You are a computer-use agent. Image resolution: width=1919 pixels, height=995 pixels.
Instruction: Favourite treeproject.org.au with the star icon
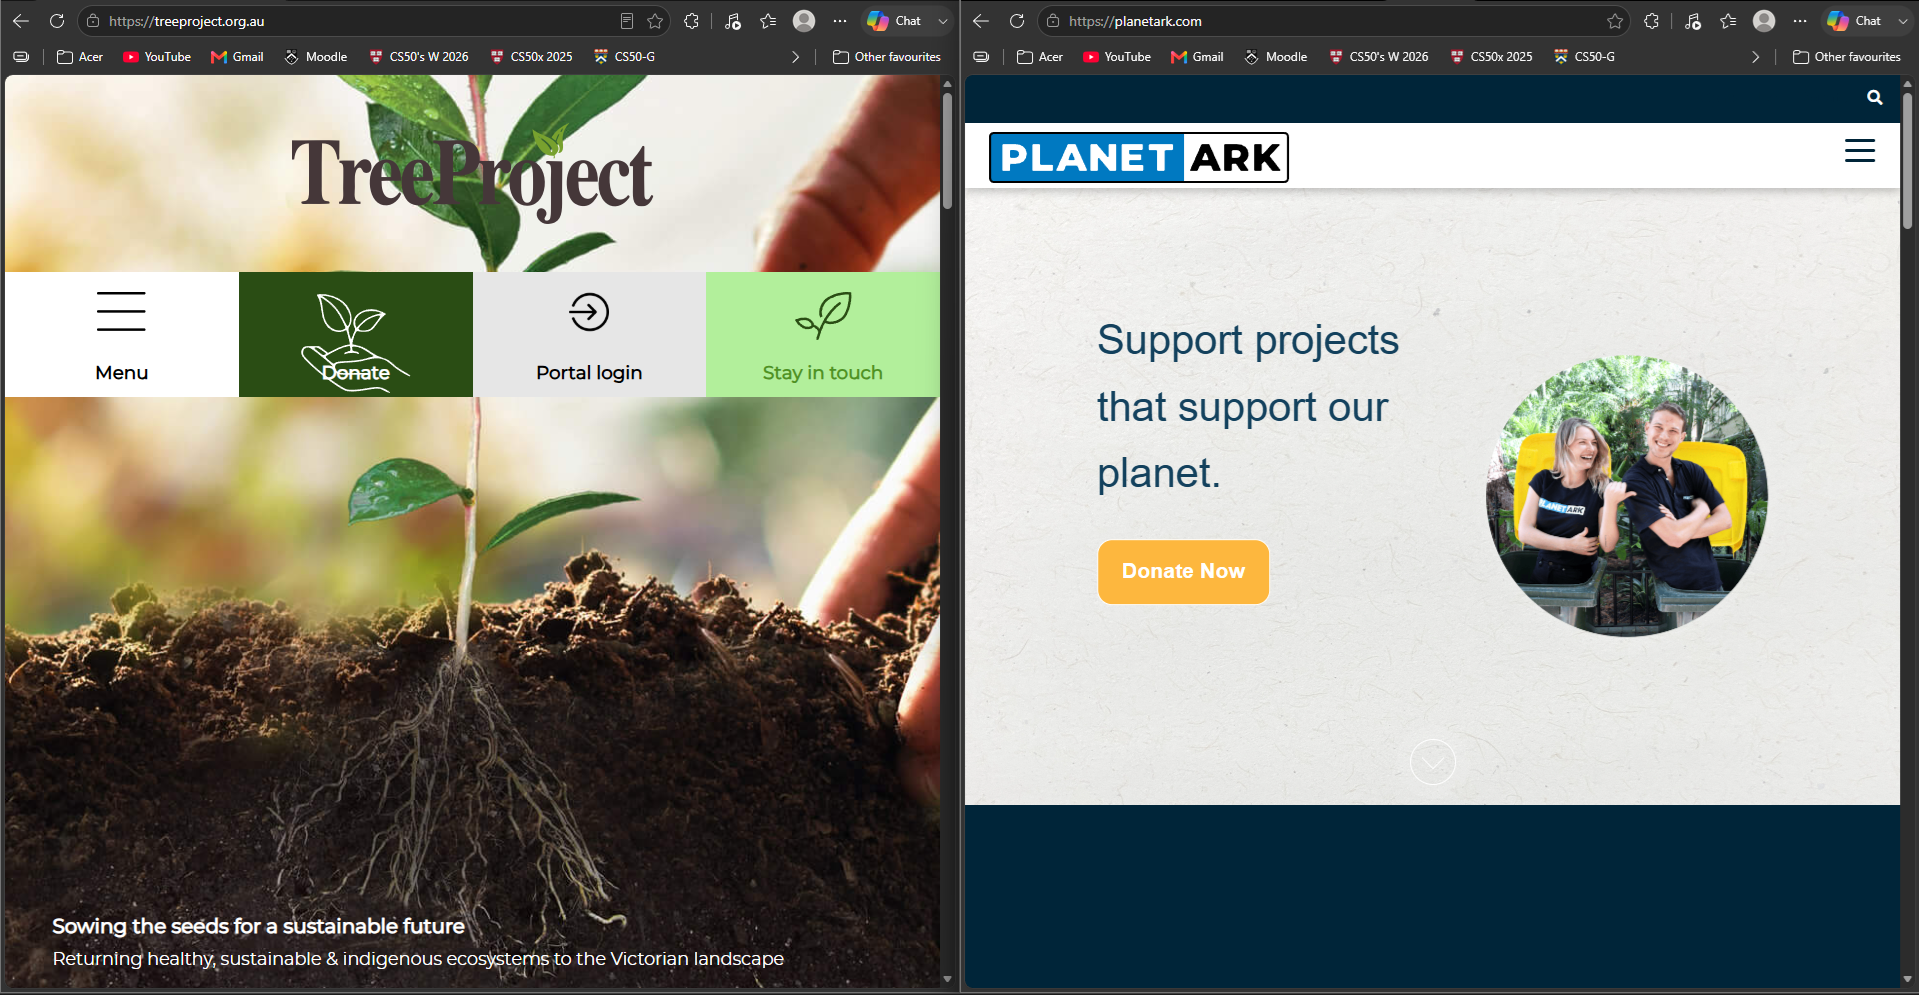655,21
